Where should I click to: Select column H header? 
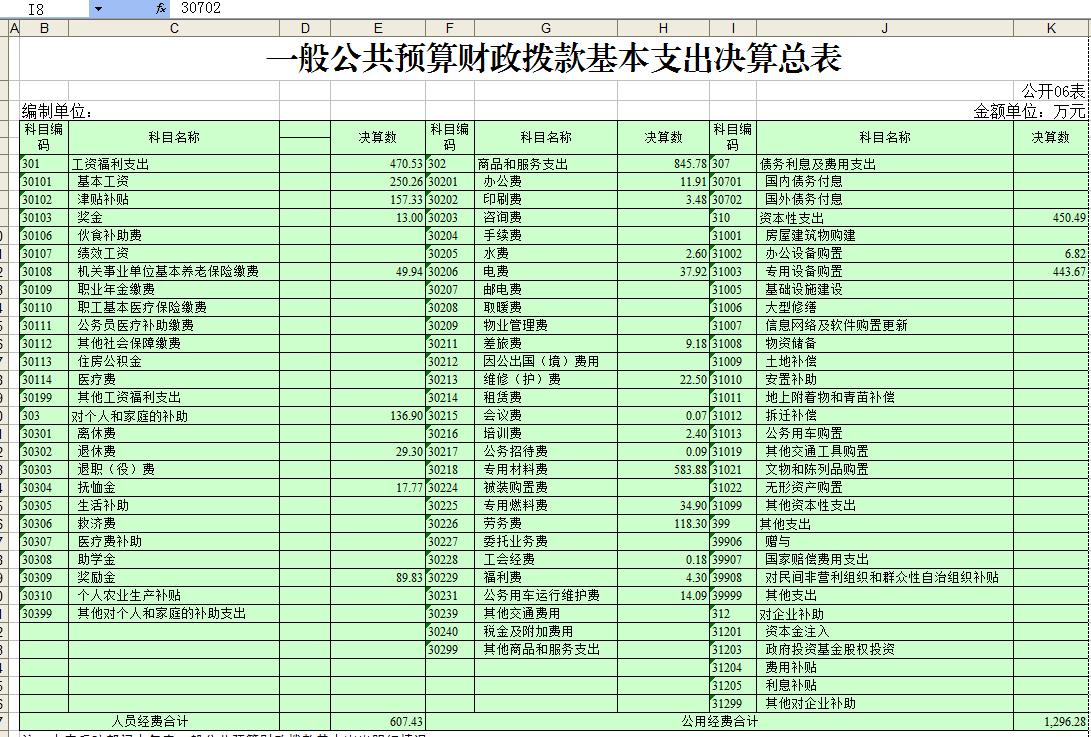(663, 28)
